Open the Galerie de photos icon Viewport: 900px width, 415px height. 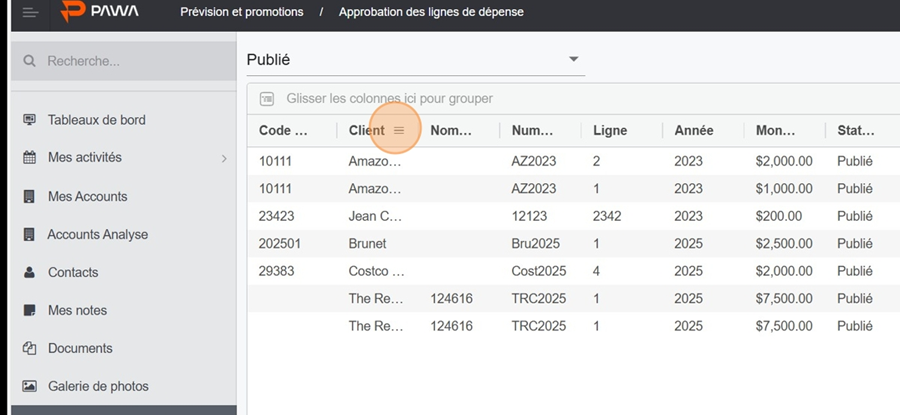(x=29, y=386)
